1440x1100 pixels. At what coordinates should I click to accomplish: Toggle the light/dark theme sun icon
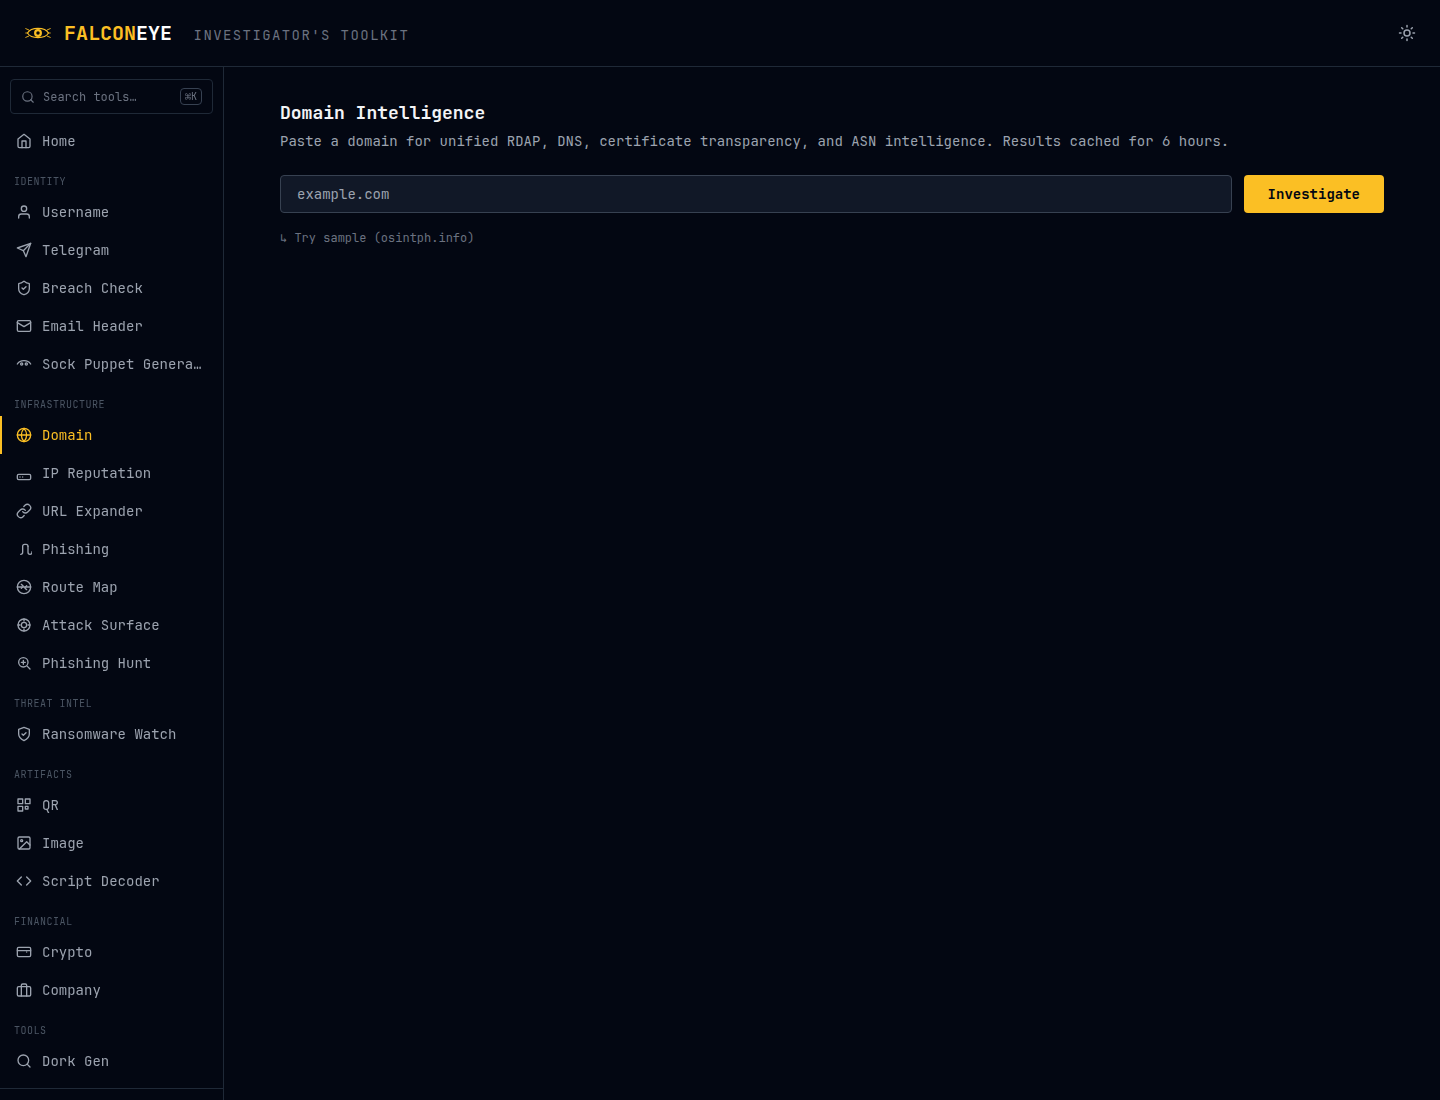1407,33
